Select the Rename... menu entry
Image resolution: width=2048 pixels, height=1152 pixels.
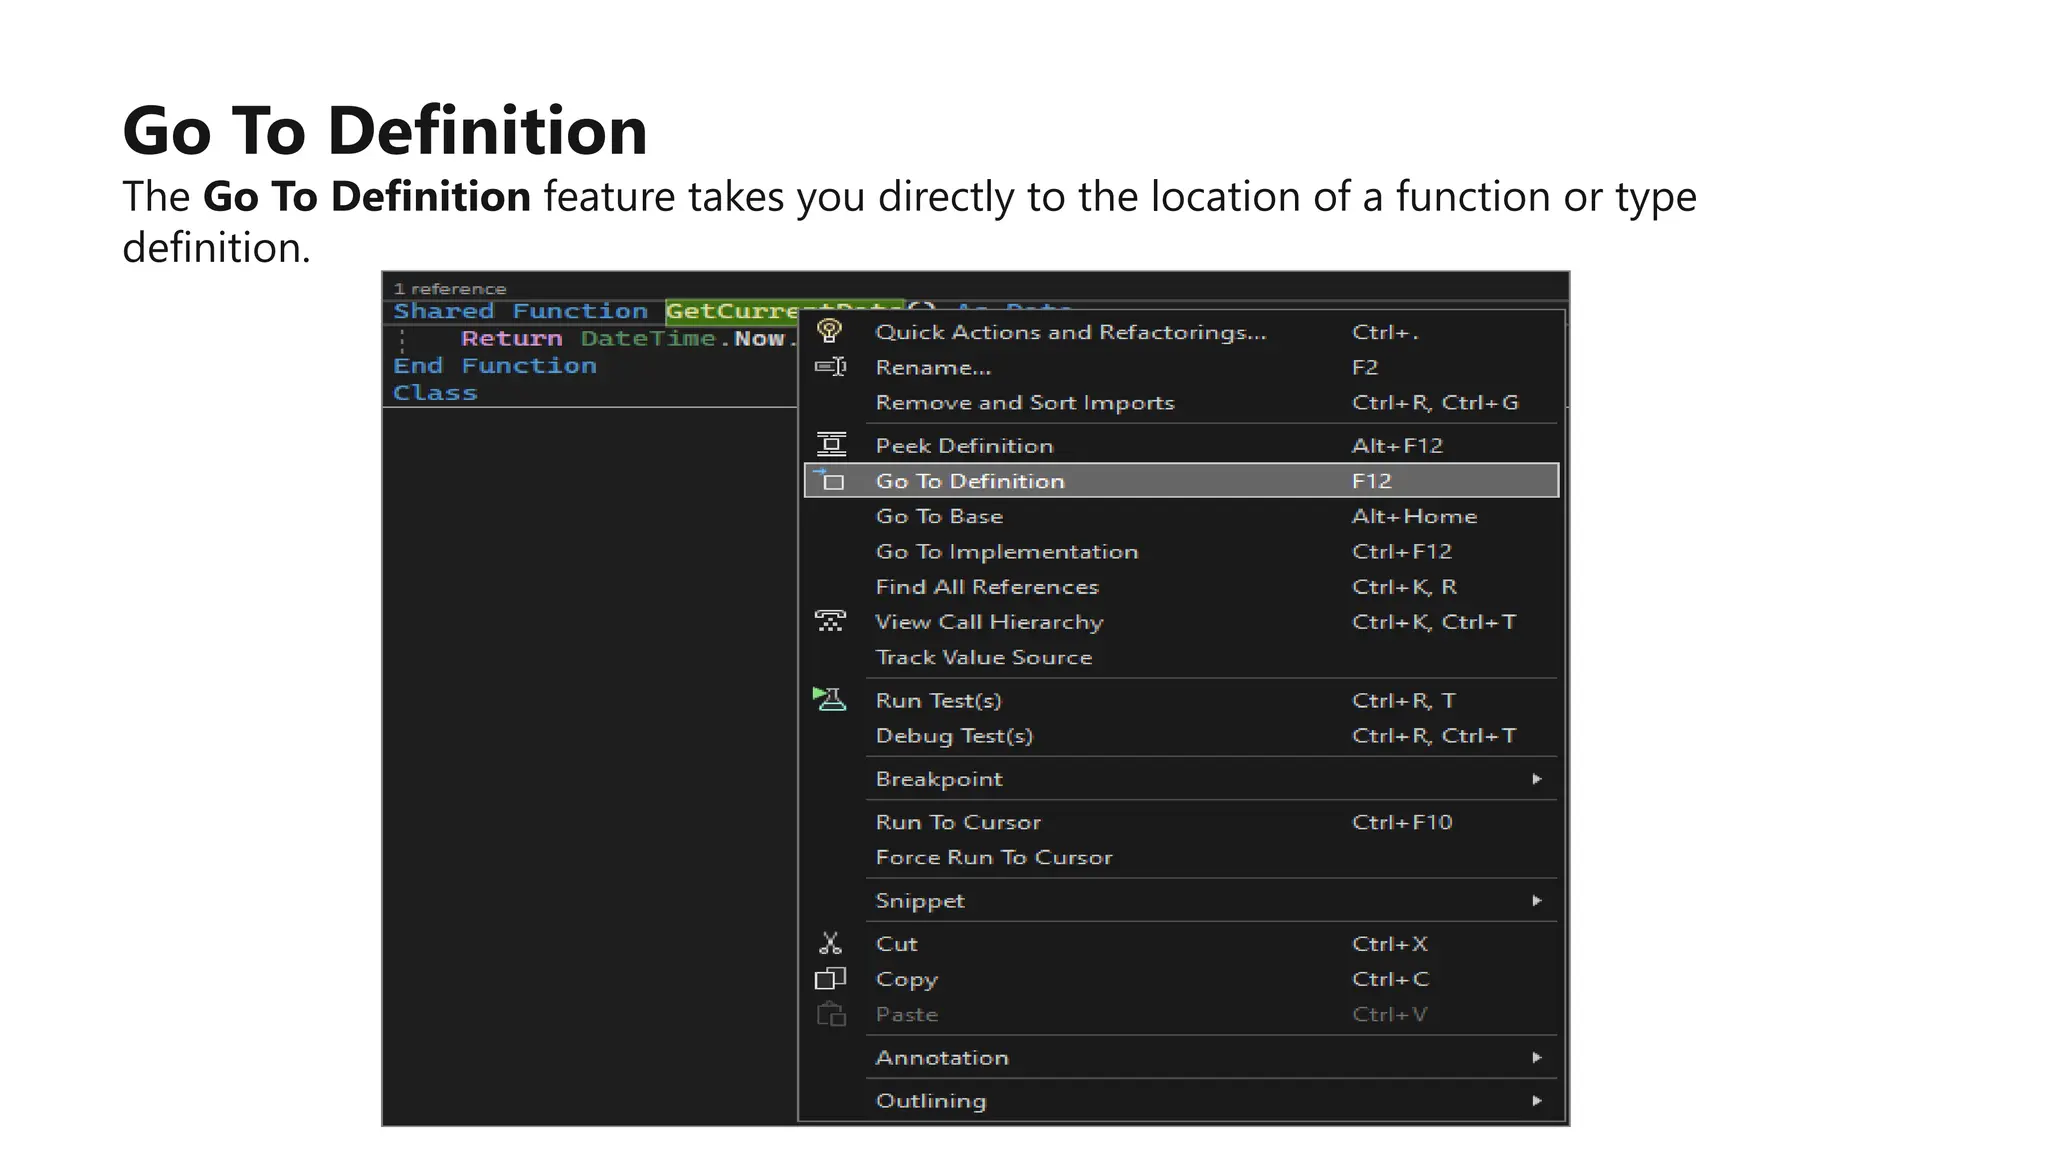pos(1181,367)
